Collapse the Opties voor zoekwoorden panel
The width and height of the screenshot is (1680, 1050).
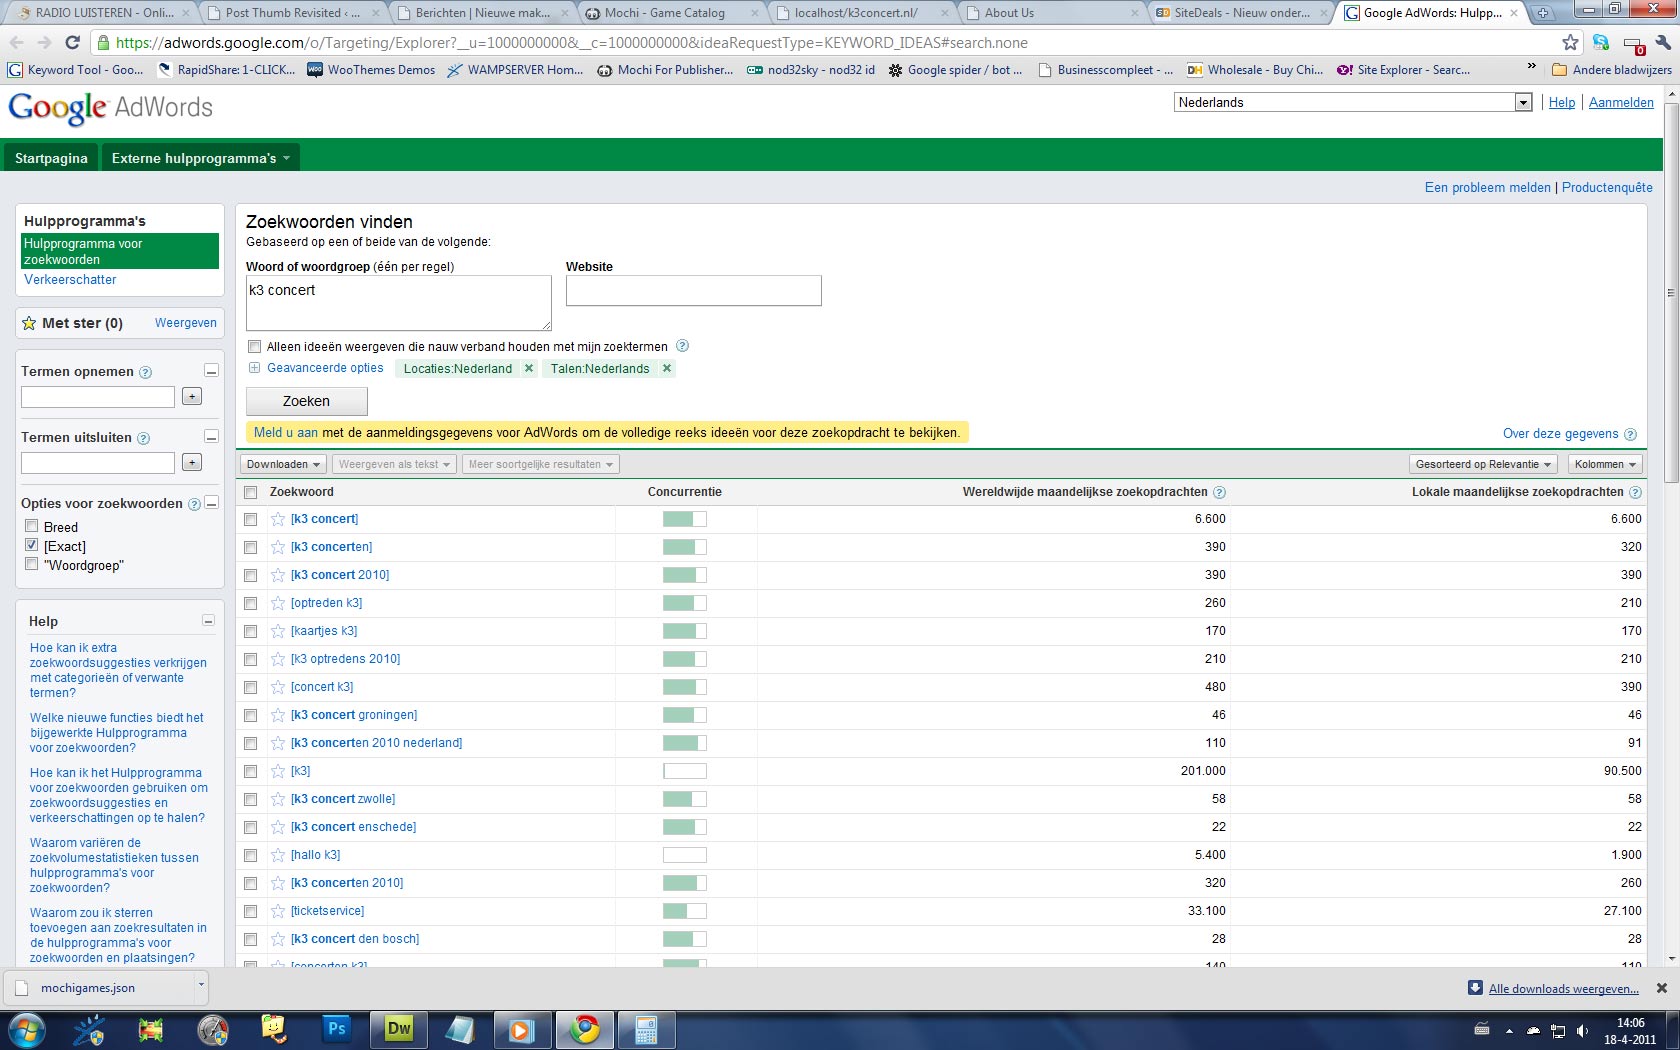211,503
